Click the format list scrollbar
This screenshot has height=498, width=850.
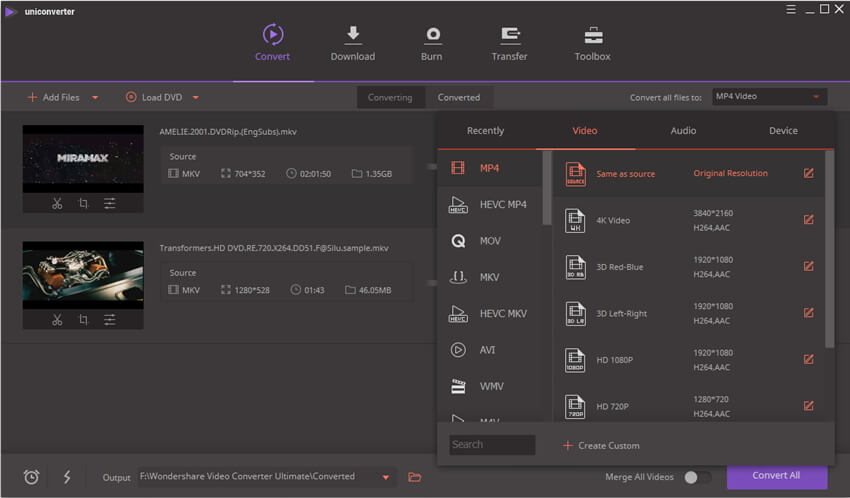pos(547,187)
